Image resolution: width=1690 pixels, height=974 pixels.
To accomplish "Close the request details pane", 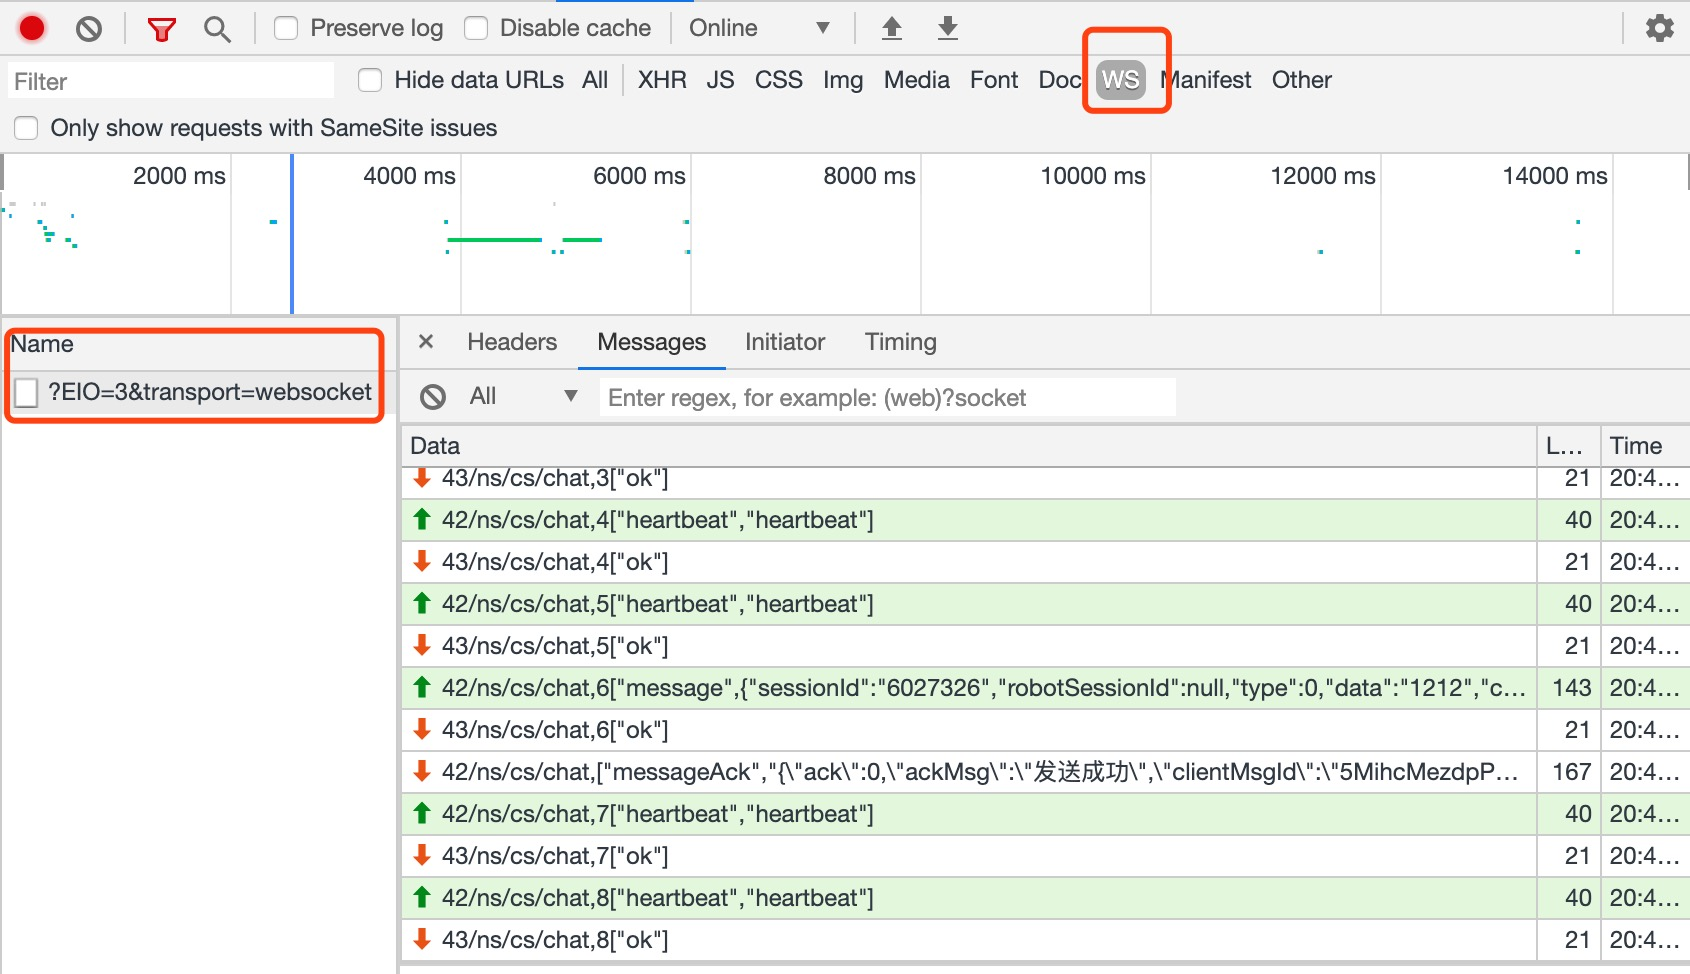I will [426, 342].
